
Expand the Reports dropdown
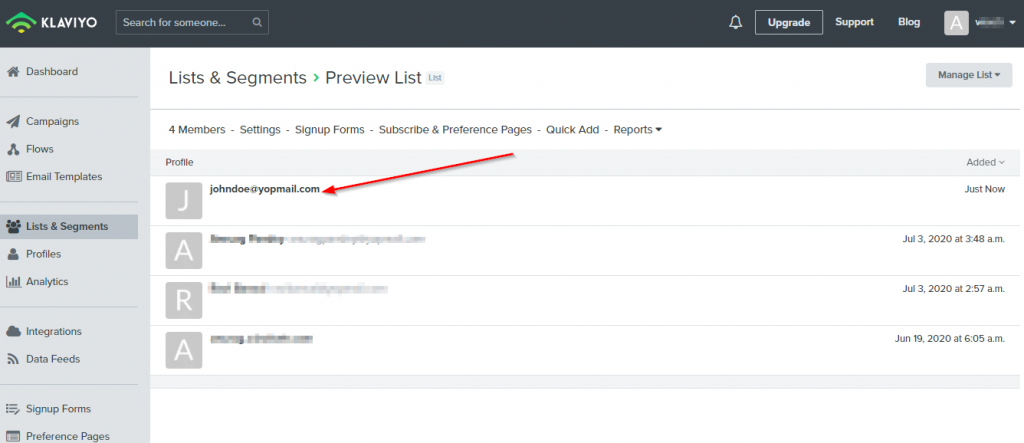(637, 129)
